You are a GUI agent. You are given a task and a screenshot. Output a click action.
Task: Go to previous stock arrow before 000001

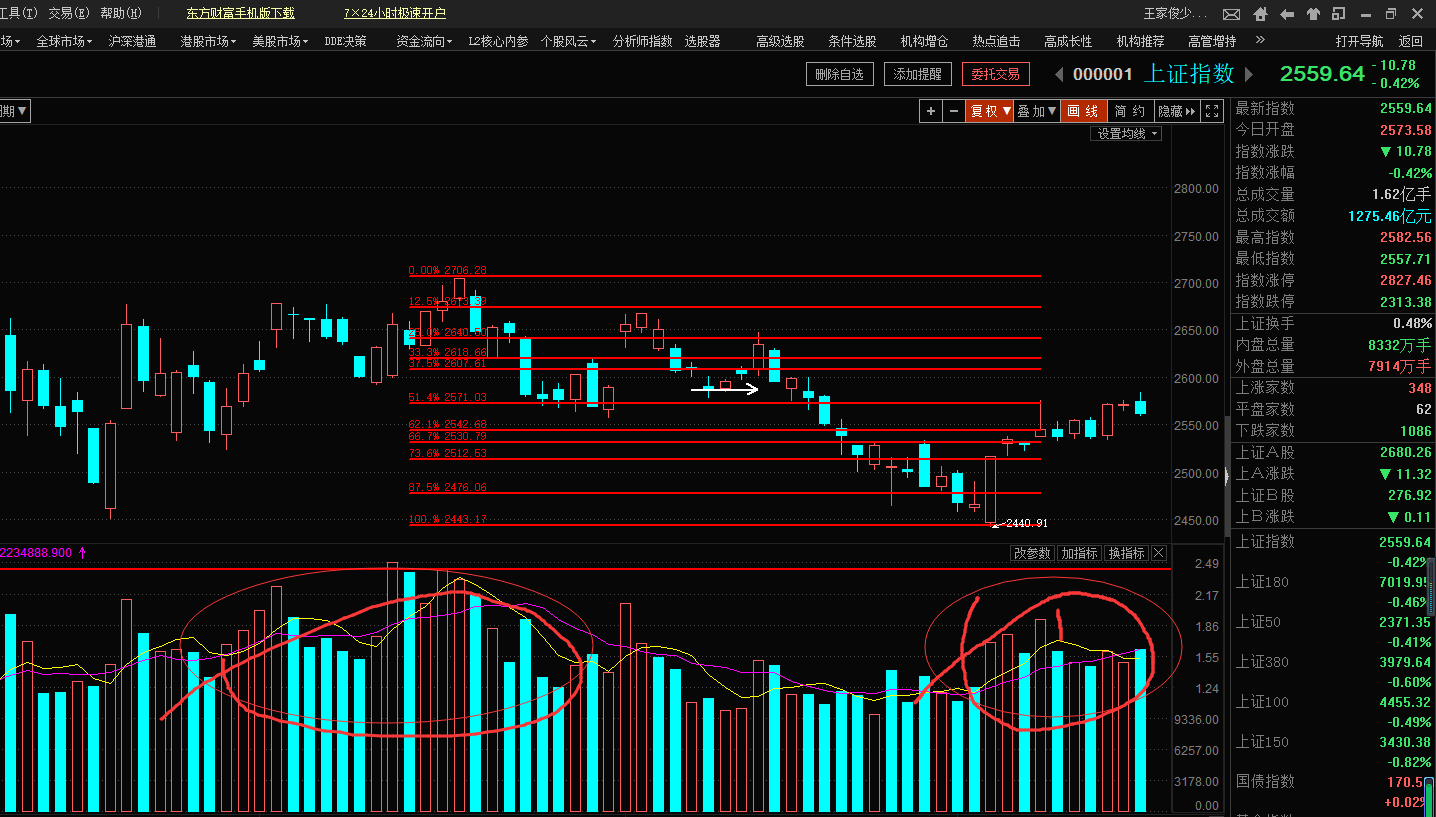(x=1059, y=75)
